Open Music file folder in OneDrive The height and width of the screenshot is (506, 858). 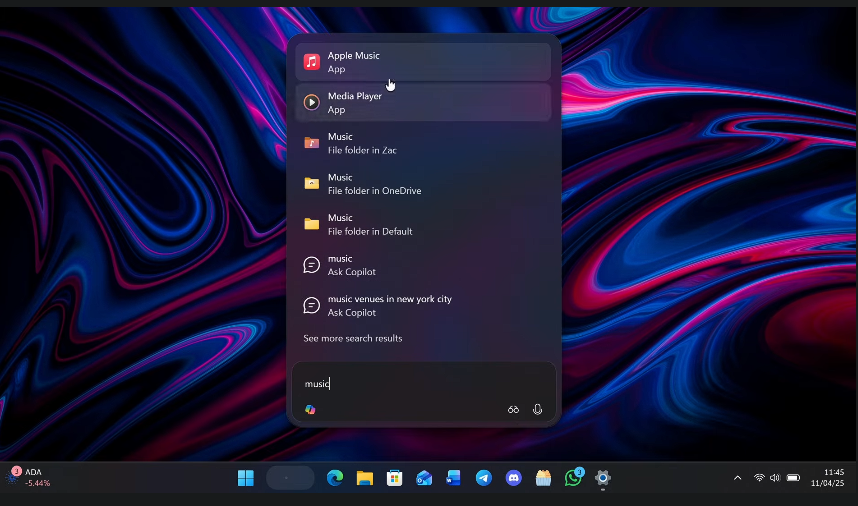(422, 184)
